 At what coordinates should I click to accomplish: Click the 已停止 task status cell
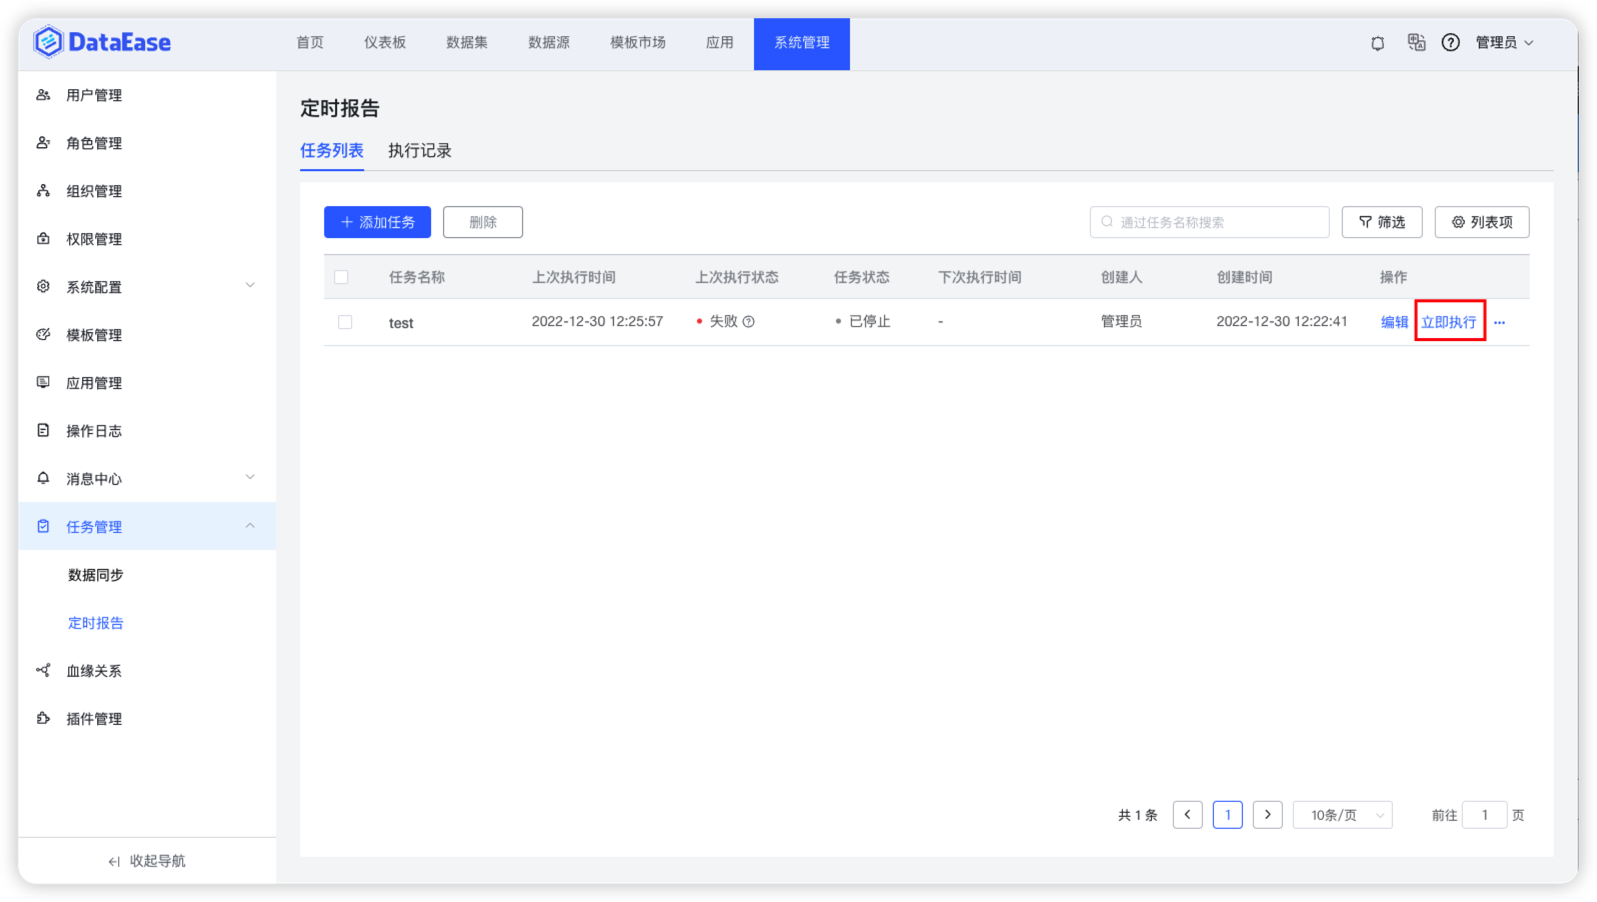click(x=862, y=322)
